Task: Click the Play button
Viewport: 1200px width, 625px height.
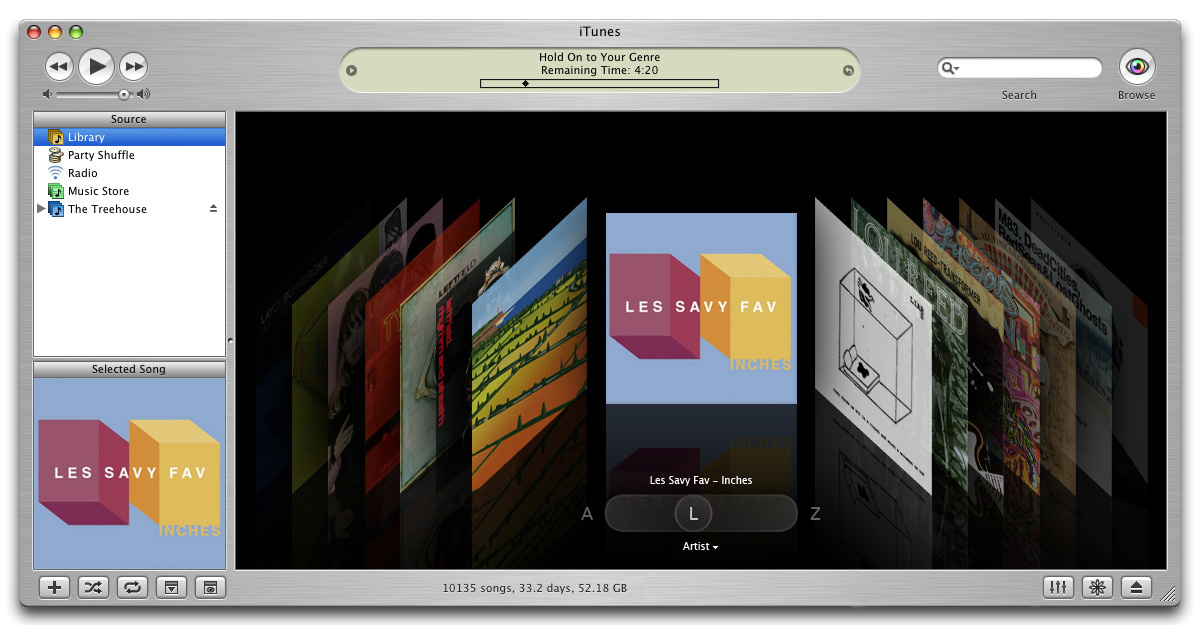Action: pyautogui.click(x=96, y=67)
